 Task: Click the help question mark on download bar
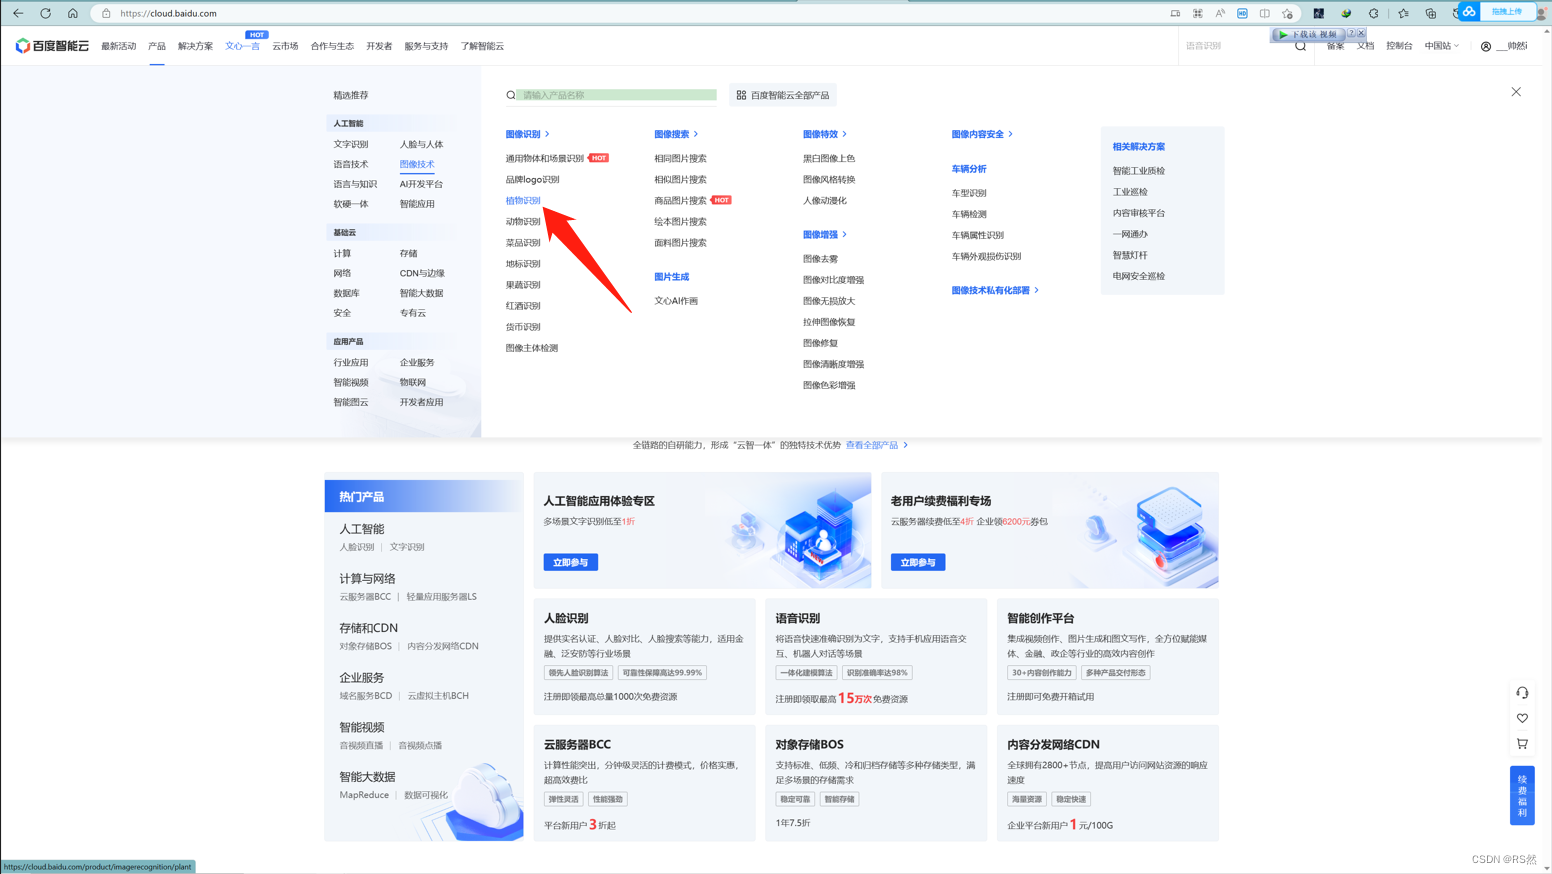[x=1351, y=34]
